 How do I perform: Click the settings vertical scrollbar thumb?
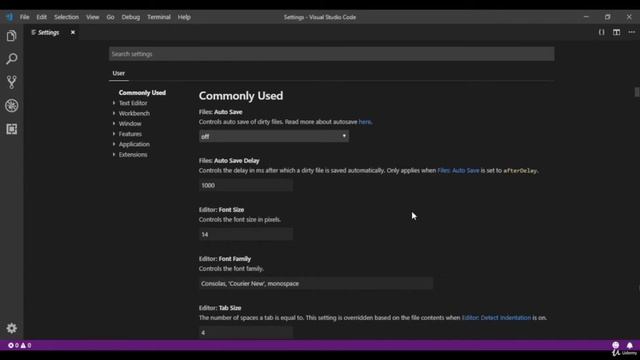point(637,92)
